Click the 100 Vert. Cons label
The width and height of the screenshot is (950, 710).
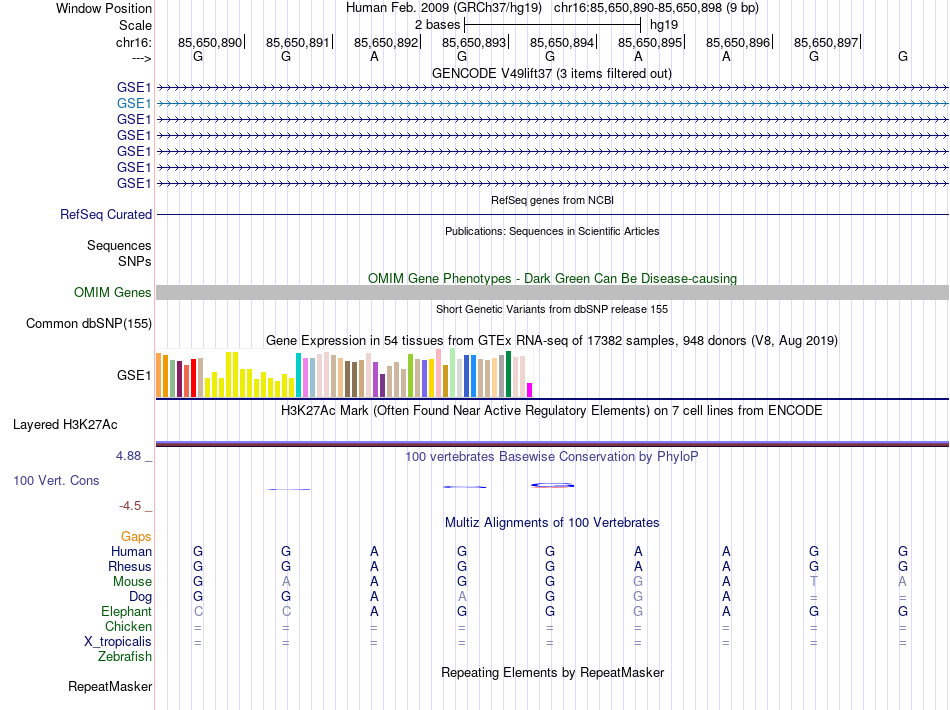pyautogui.click(x=56, y=480)
